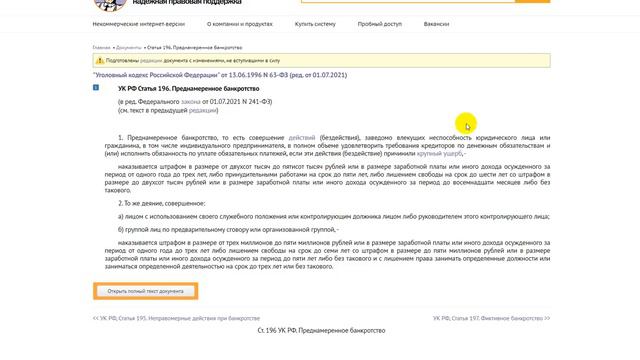Click the blue info icon beside article title
This screenshot has width=640, height=360.
[96, 87]
